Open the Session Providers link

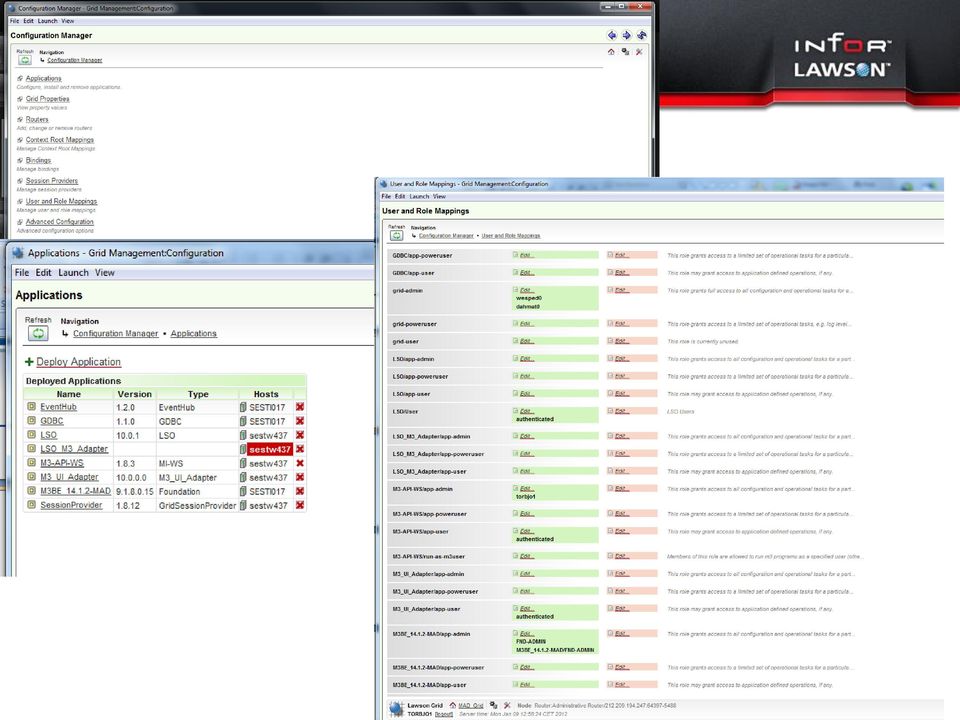point(52,181)
